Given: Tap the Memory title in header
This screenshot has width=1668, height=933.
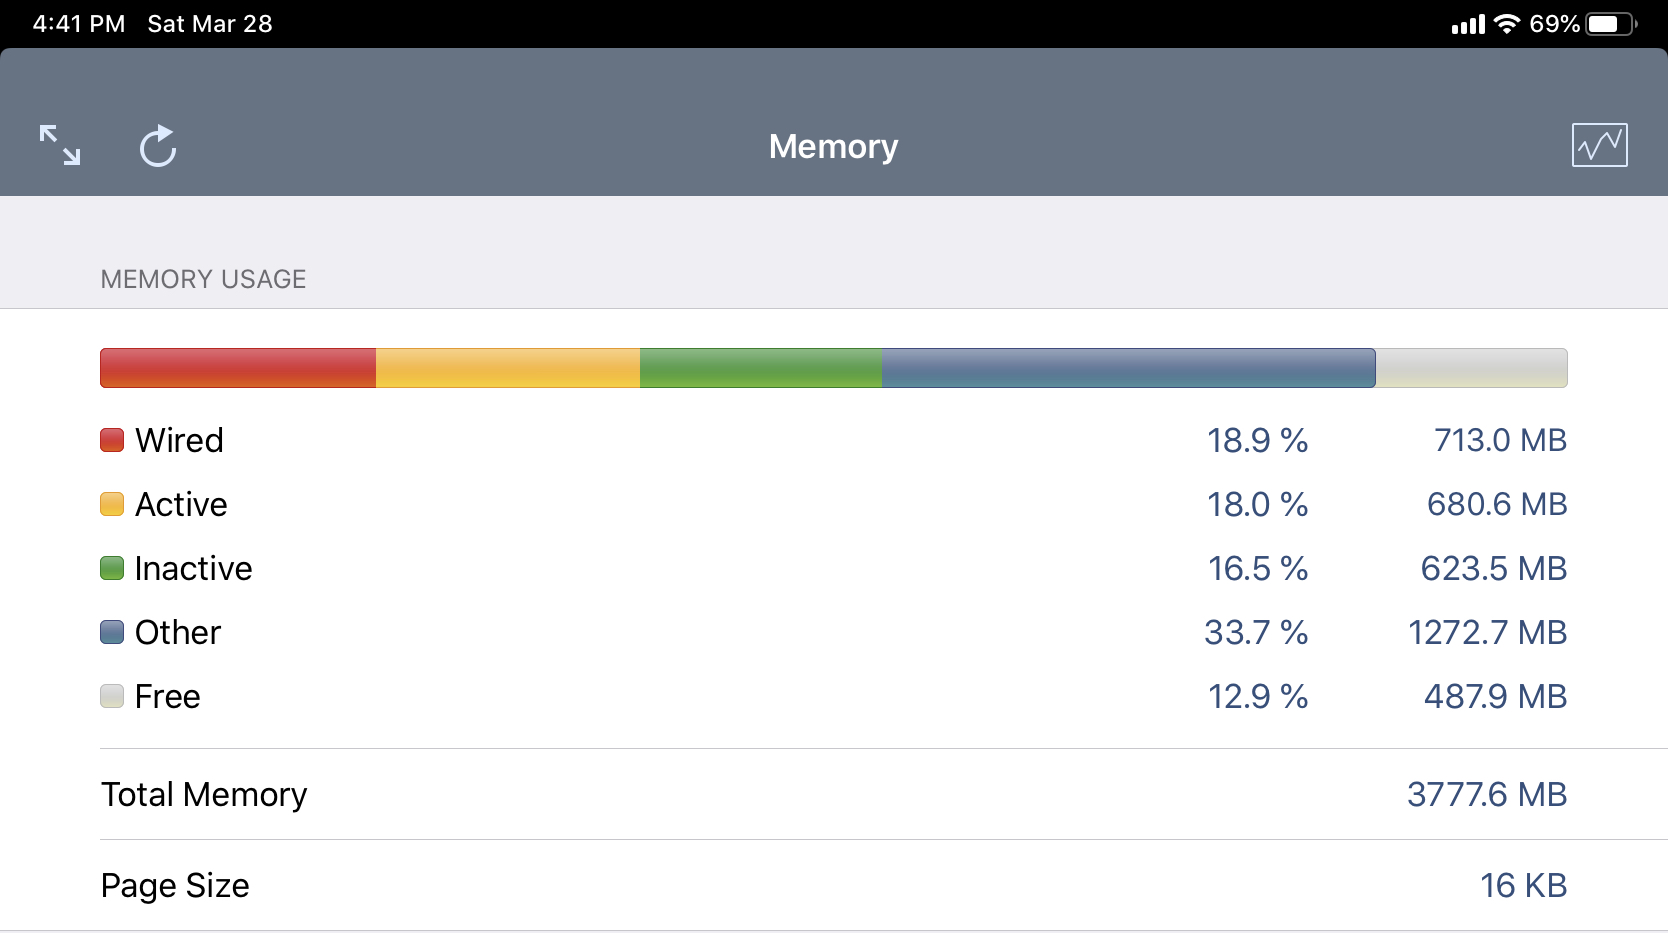Looking at the screenshot, I should point(833,146).
